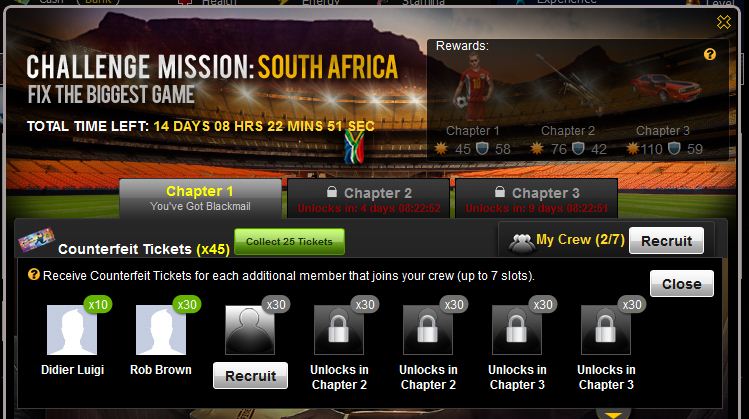749x419 pixels.
Task: Click Recruit under the empty crew slot
Action: point(250,376)
